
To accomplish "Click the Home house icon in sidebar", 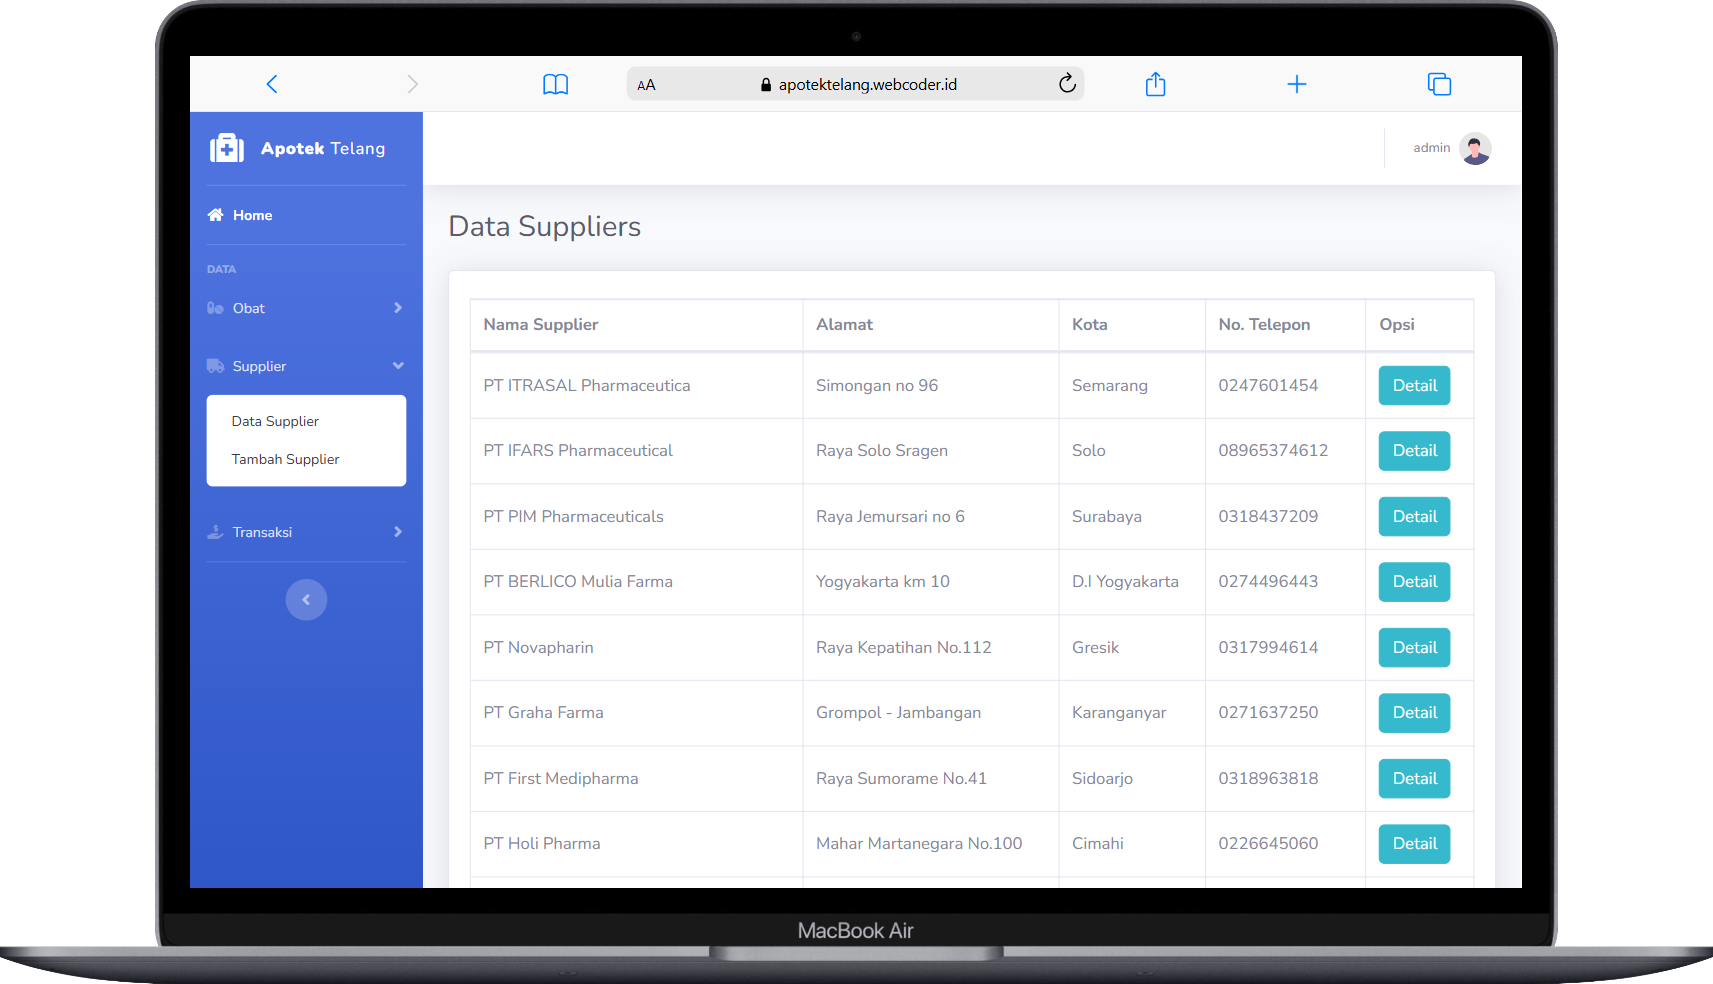I will click(215, 215).
